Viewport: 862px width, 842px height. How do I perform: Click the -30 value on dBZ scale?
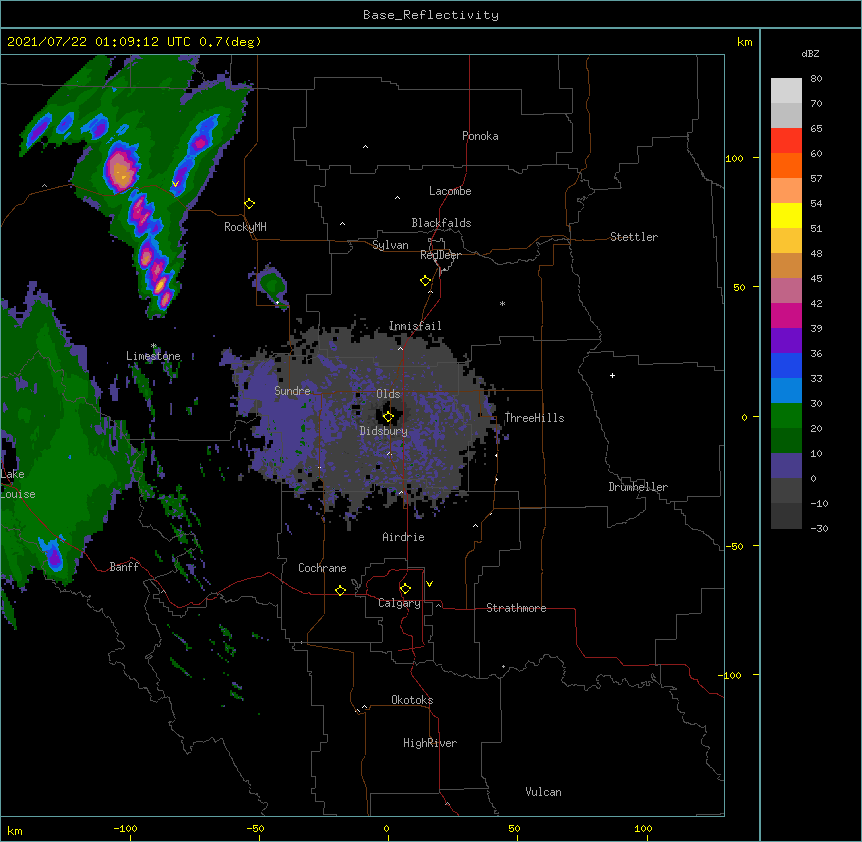point(819,529)
